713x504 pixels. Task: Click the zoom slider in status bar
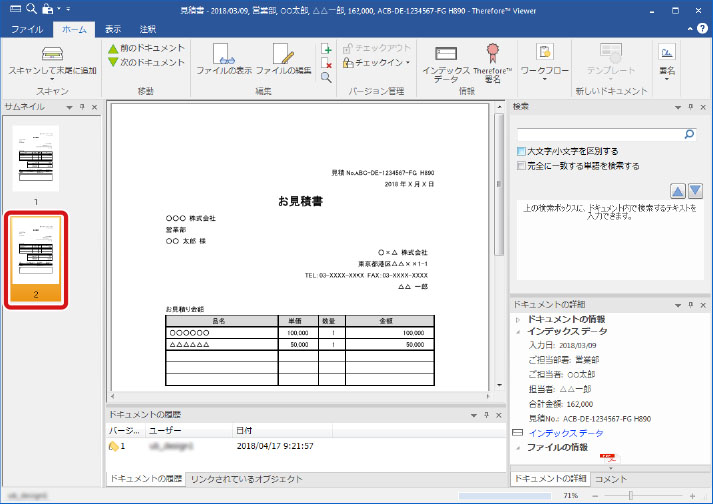click(x=630, y=495)
